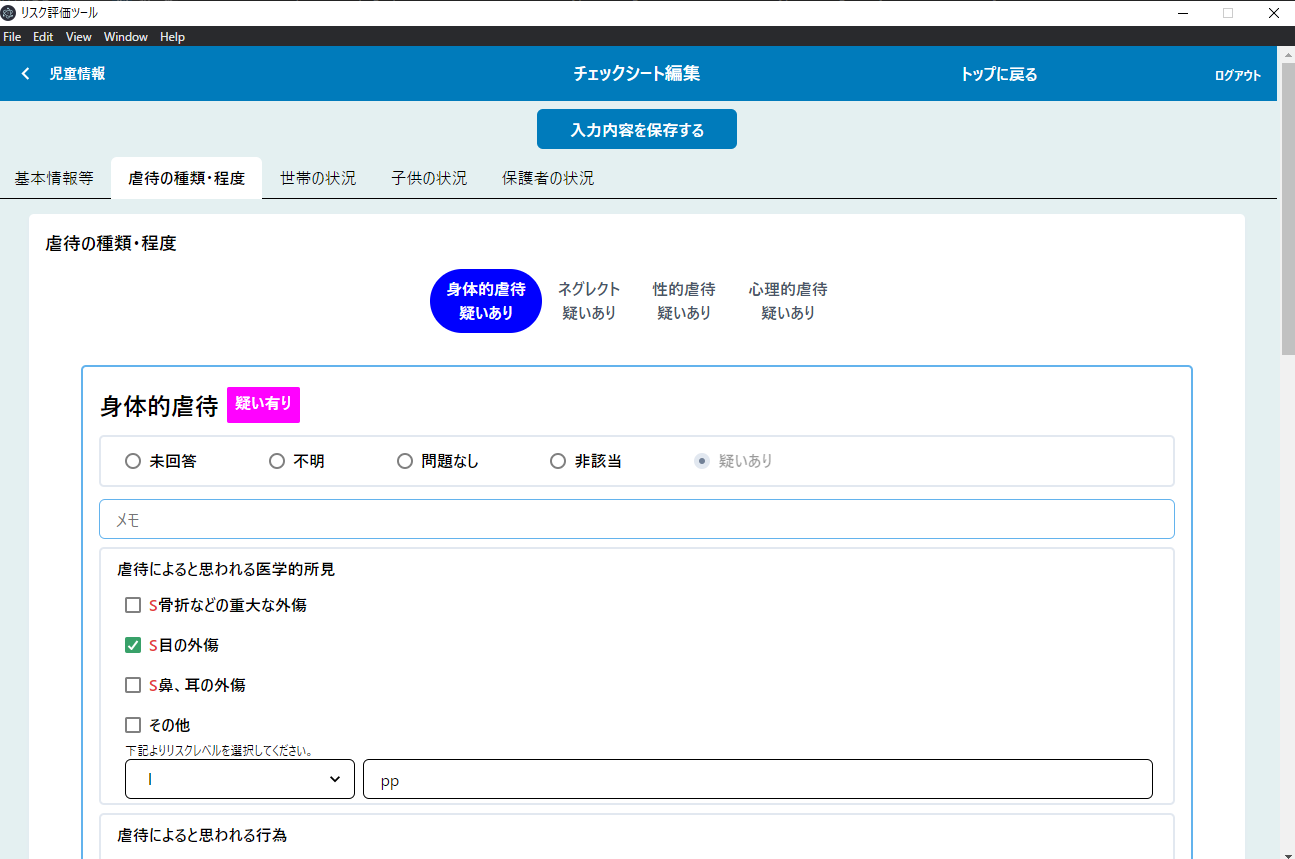
Task: Select the 性的虐待 疑いあり category
Action: click(x=684, y=301)
